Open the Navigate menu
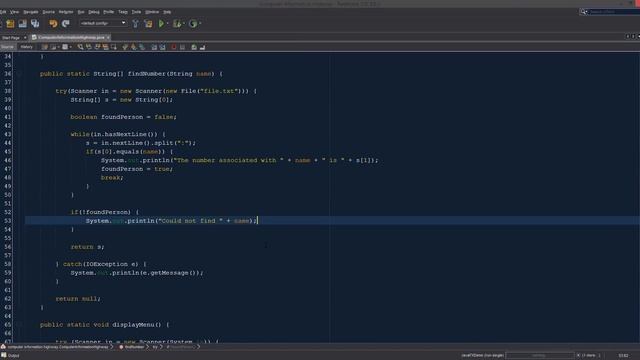Viewport: 640px width, 360px height. [31, 12]
